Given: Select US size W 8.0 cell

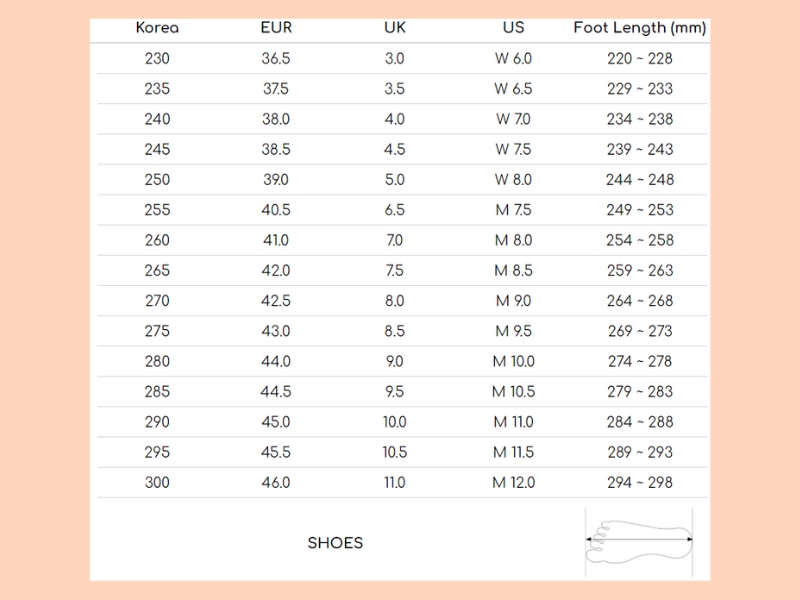Looking at the screenshot, I should 513,180.
